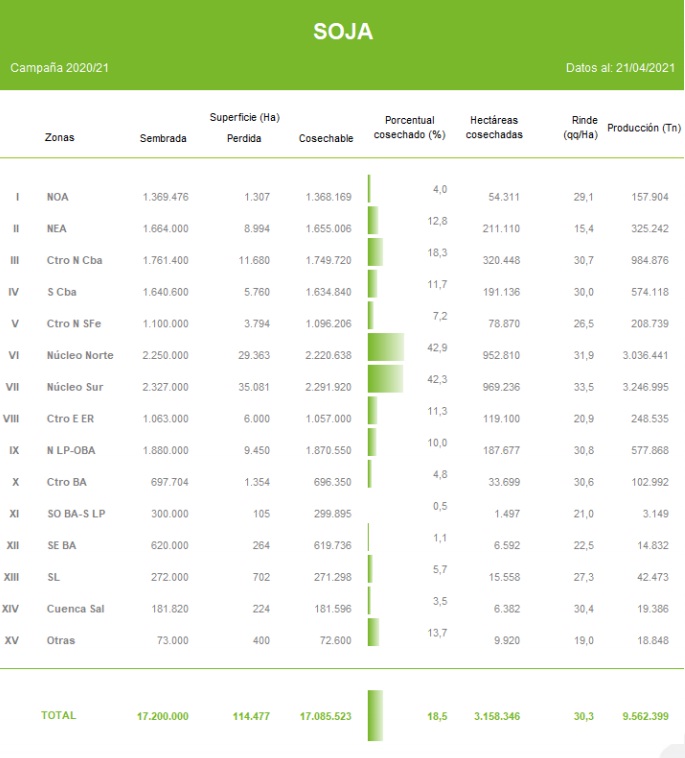The image size is (685, 758).
Task: Click the Producción (Tn) column header
Action: point(643,128)
